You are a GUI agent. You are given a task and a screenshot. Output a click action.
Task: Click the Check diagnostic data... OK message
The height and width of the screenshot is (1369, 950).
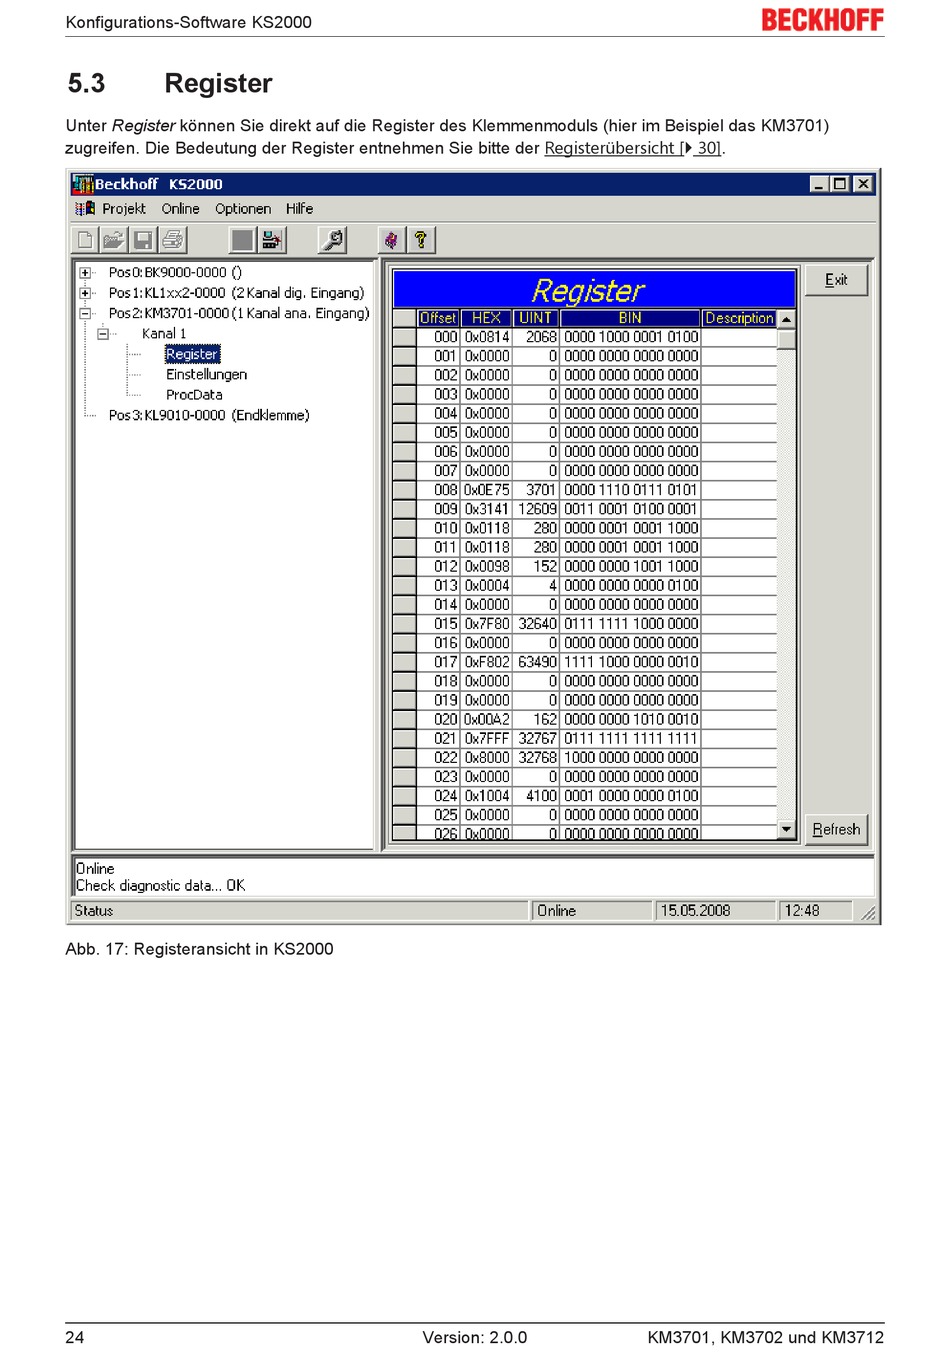click(x=160, y=886)
